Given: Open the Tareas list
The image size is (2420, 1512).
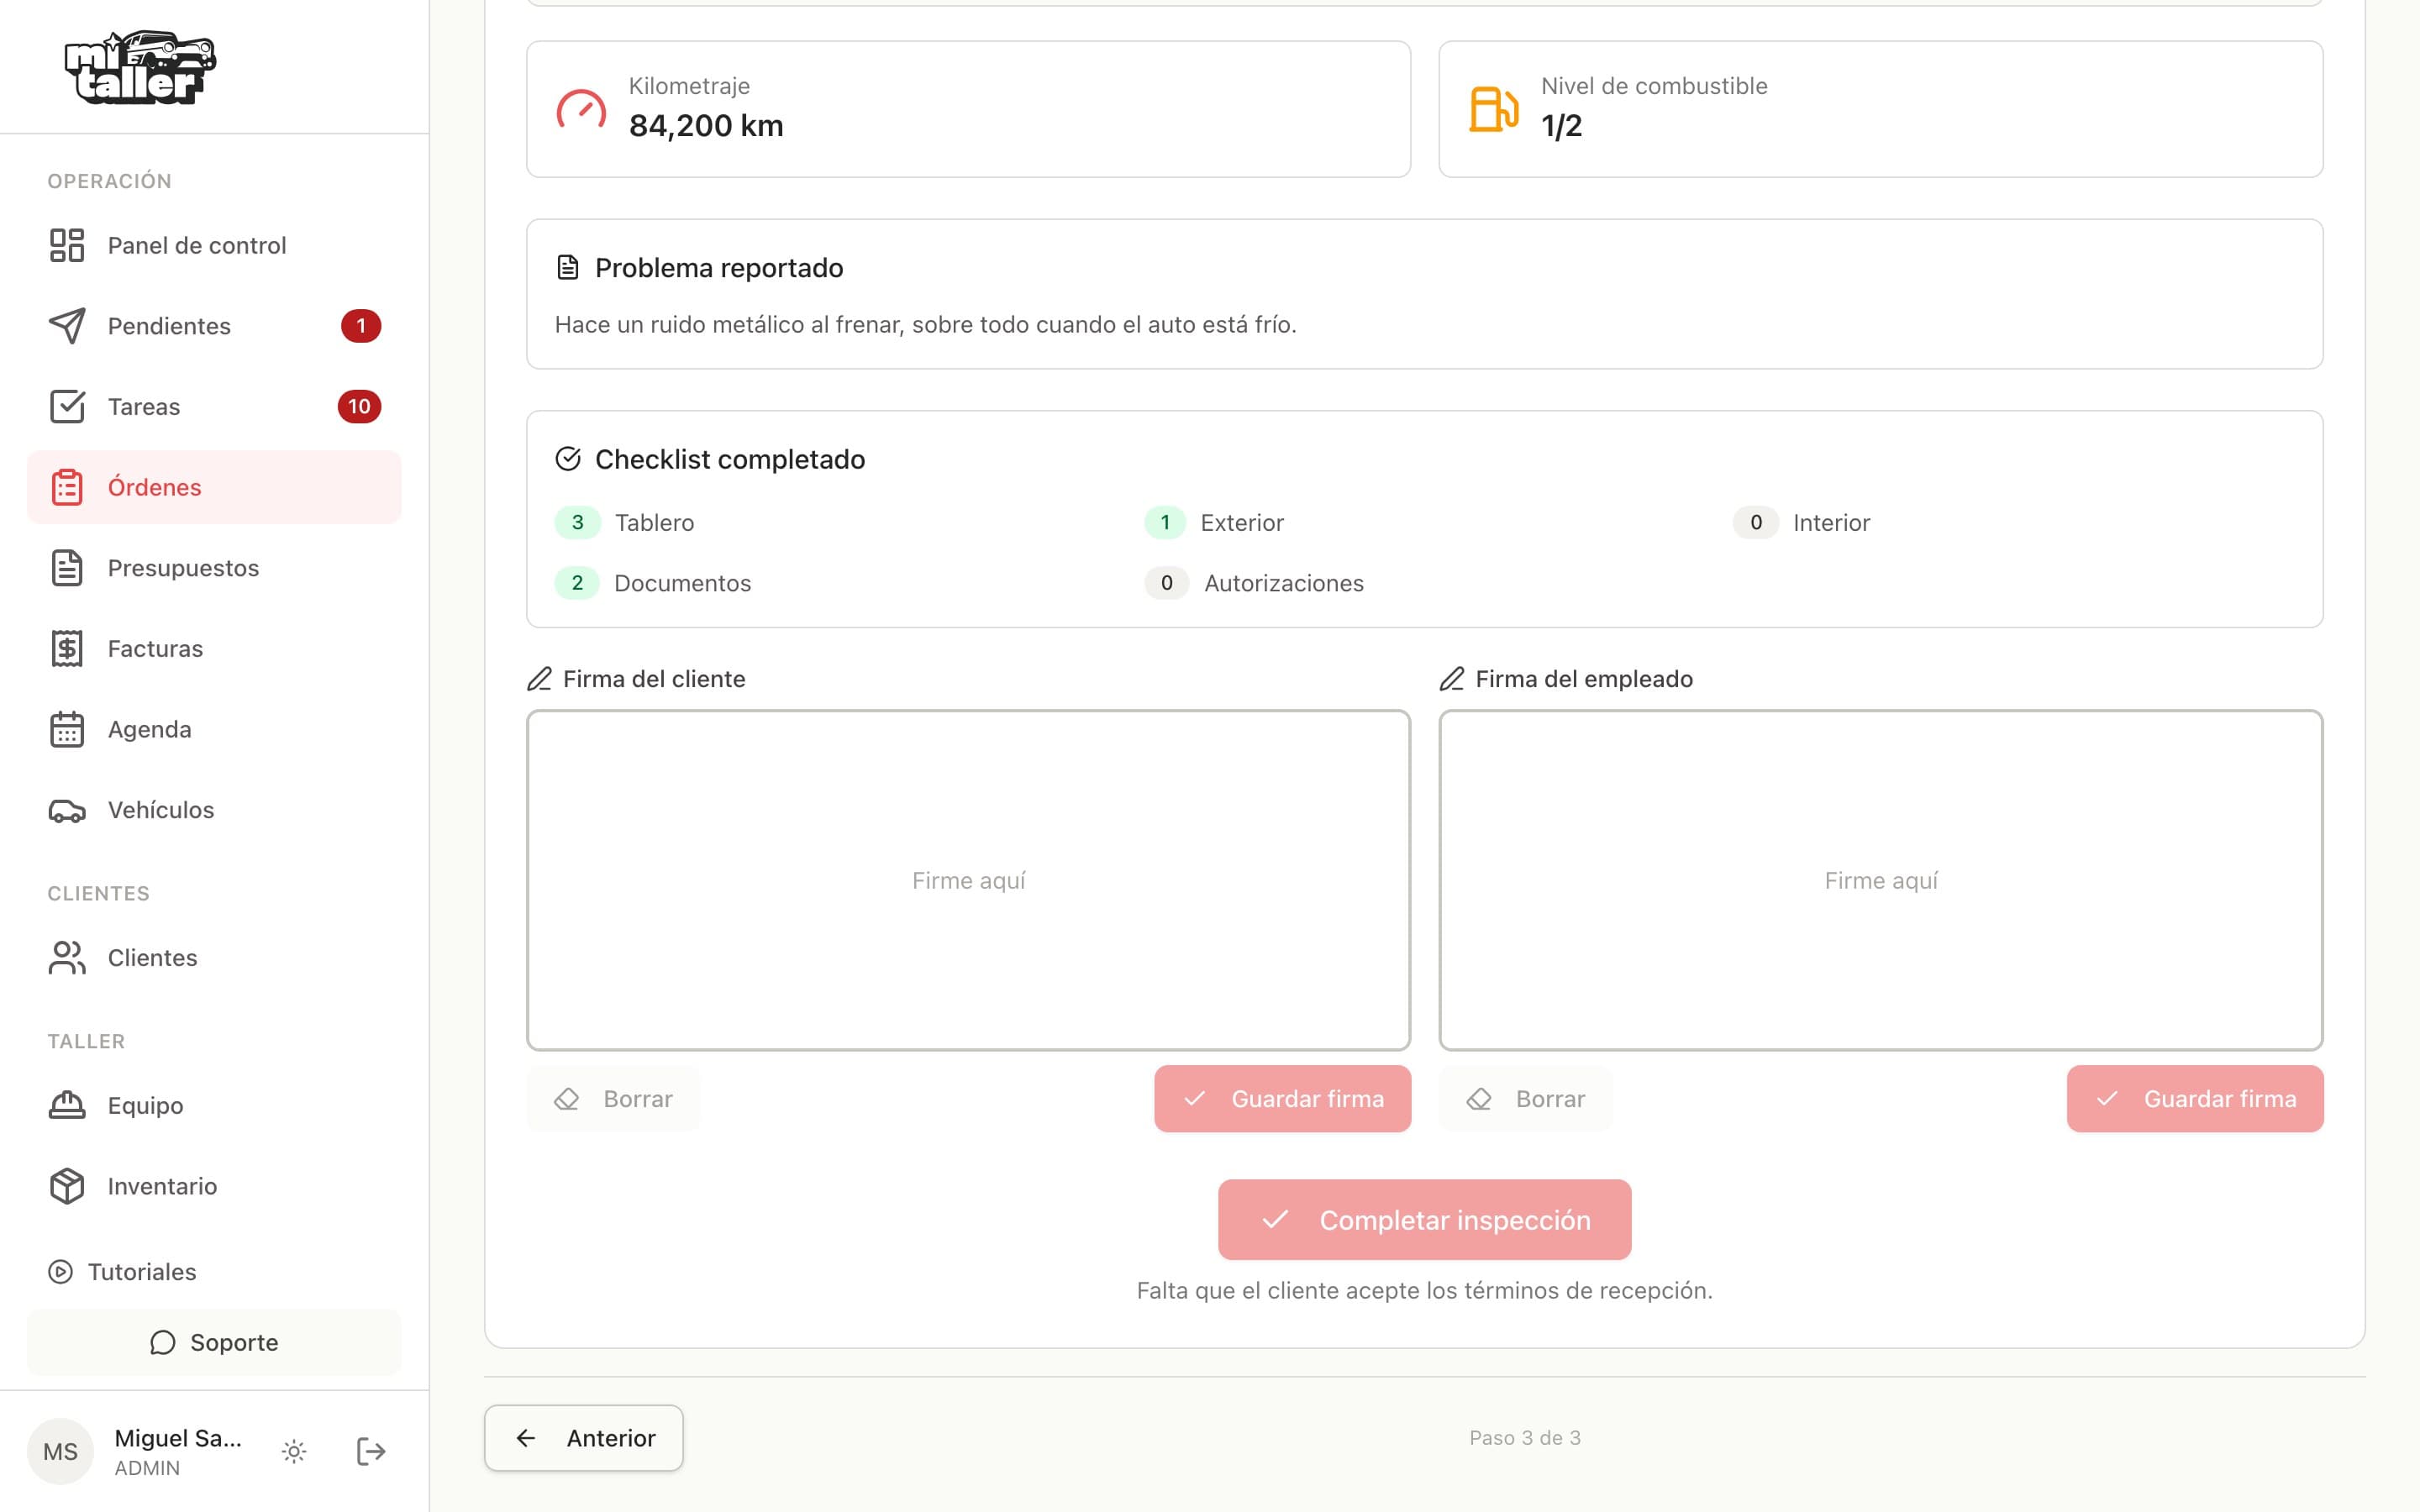Looking at the screenshot, I should point(214,406).
